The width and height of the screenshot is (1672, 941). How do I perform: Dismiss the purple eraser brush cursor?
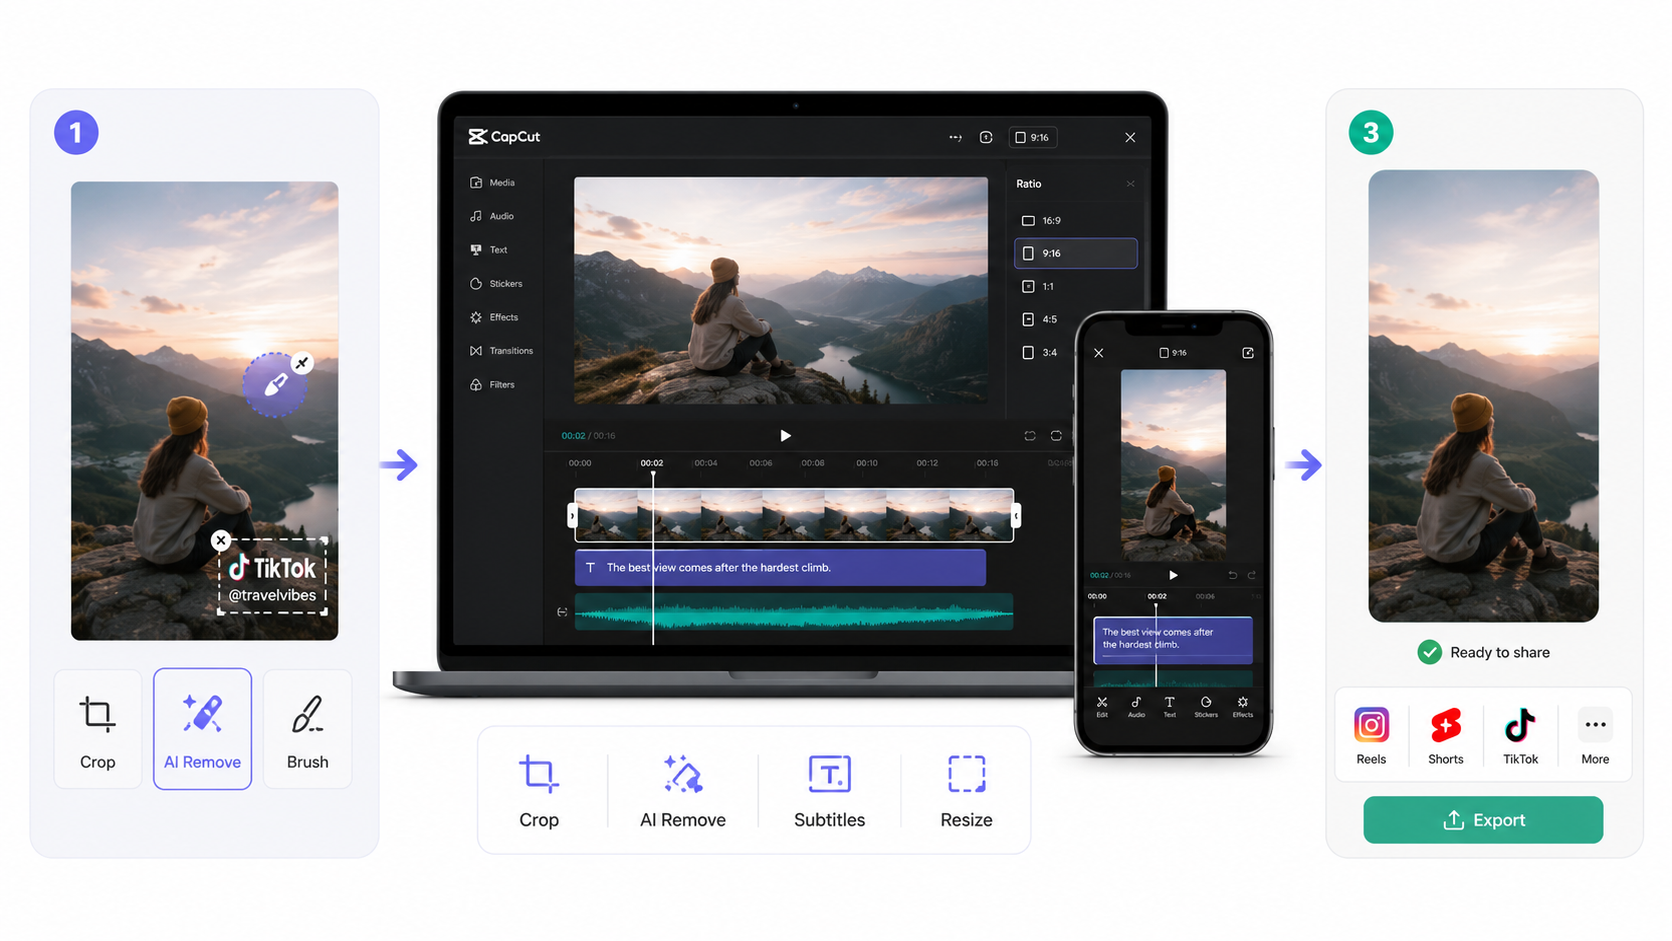pos(302,363)
